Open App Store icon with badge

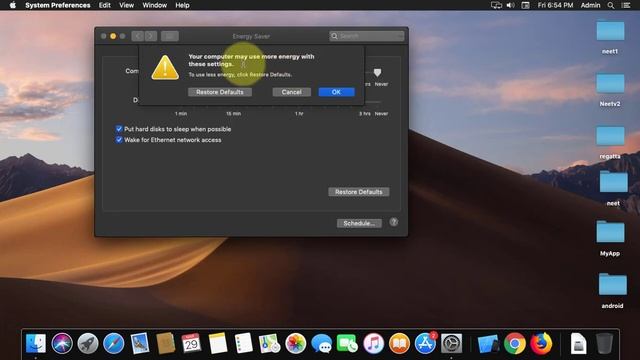425,343
